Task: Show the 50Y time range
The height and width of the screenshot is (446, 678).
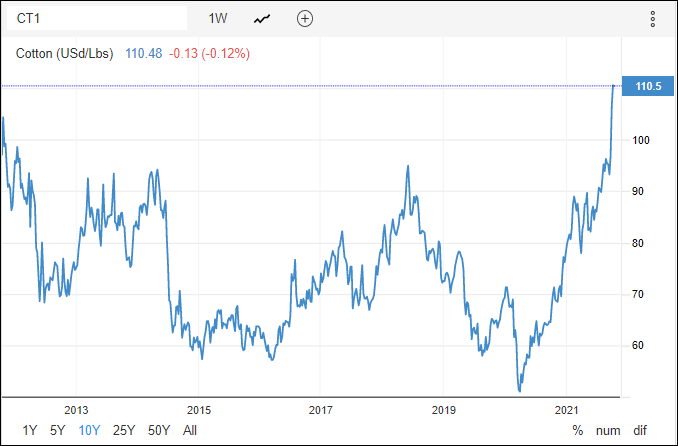Action: coord(158,430)
